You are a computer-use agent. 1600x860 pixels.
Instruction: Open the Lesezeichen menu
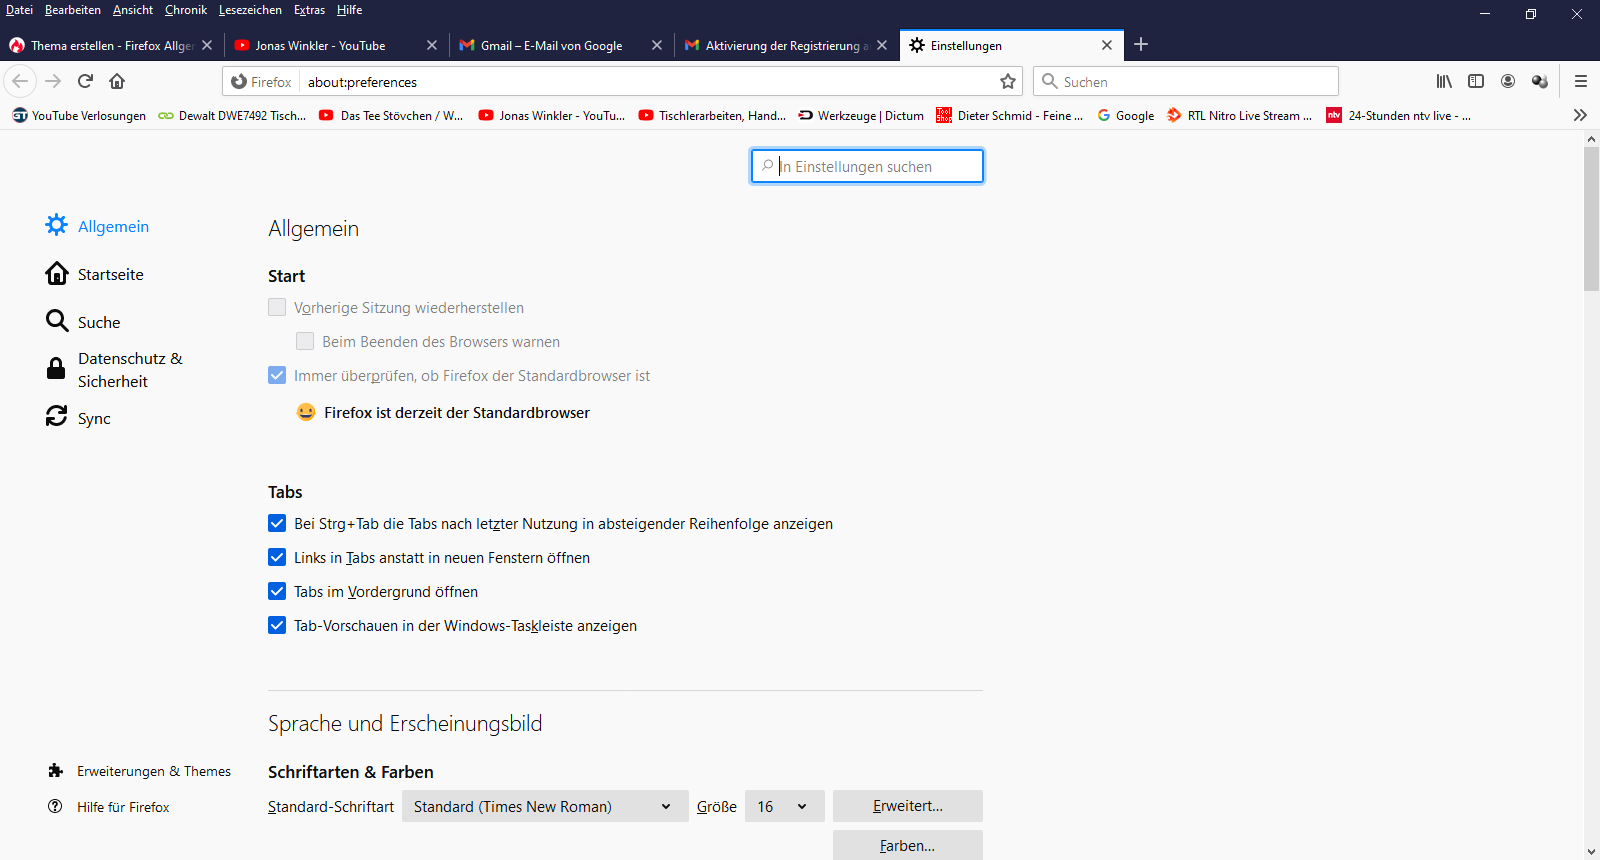tap(250, 10)
